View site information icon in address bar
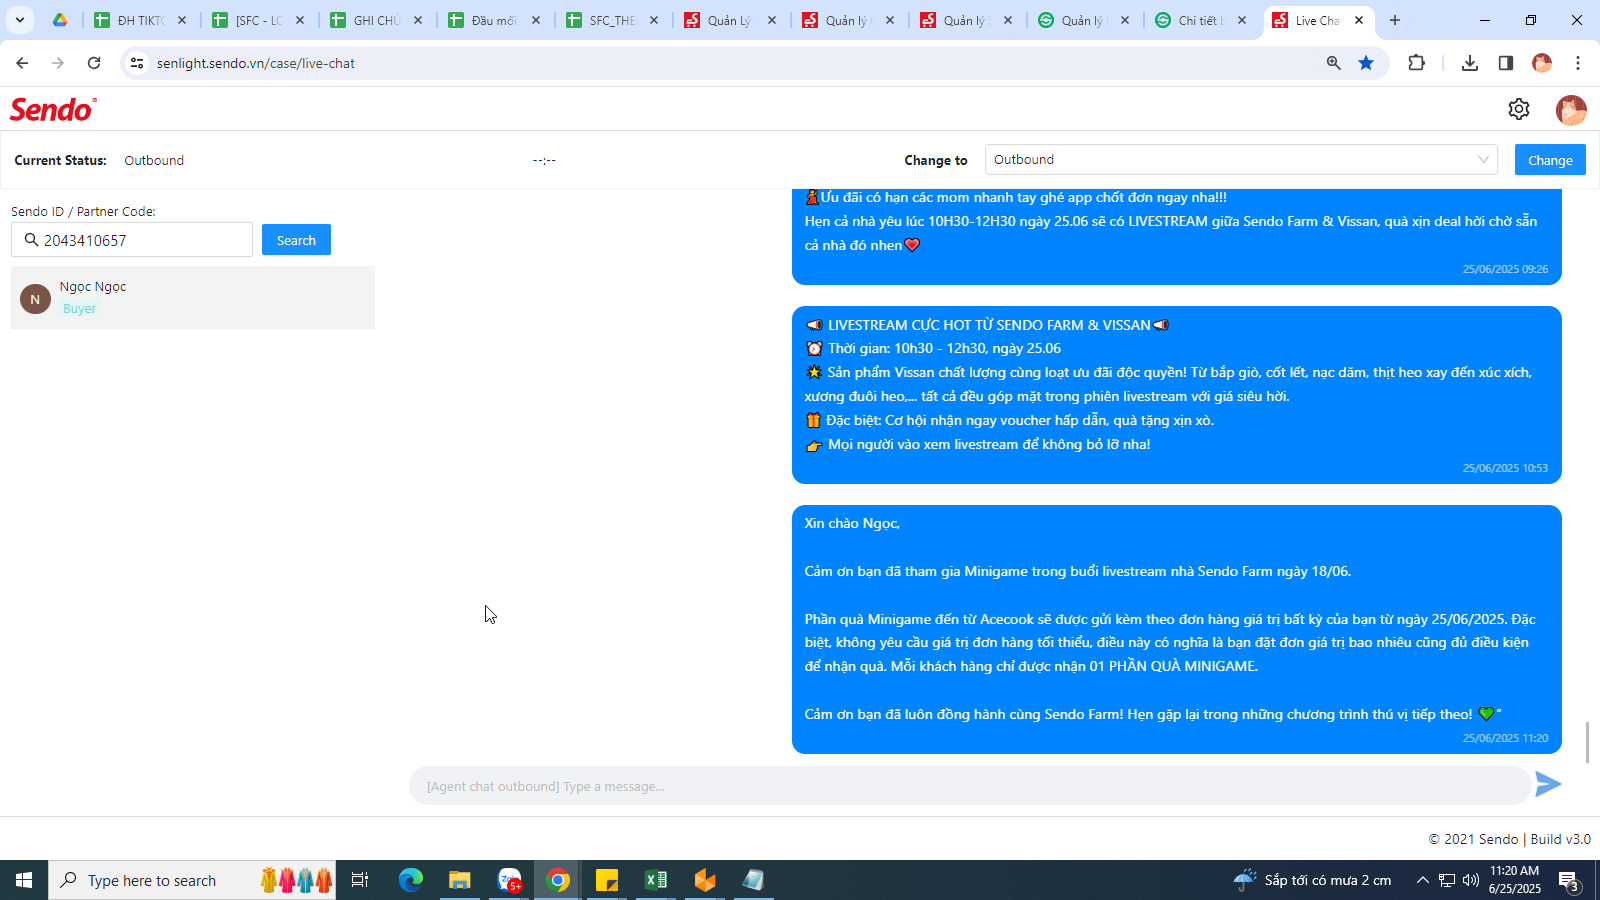The height and width of the screenshot is (900, 1600). pos(137,63)
